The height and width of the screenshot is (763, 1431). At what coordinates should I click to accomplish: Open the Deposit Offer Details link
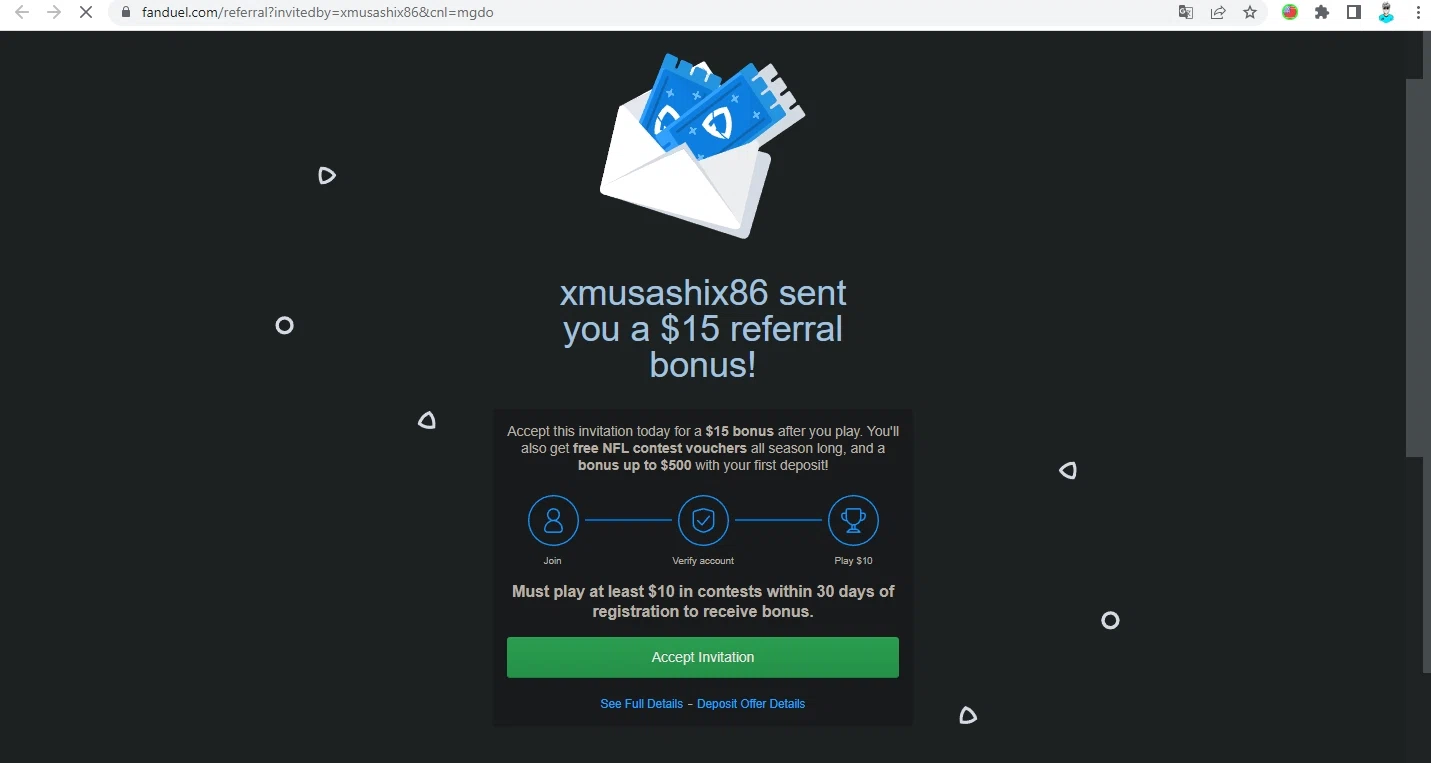tap(751, 704)
